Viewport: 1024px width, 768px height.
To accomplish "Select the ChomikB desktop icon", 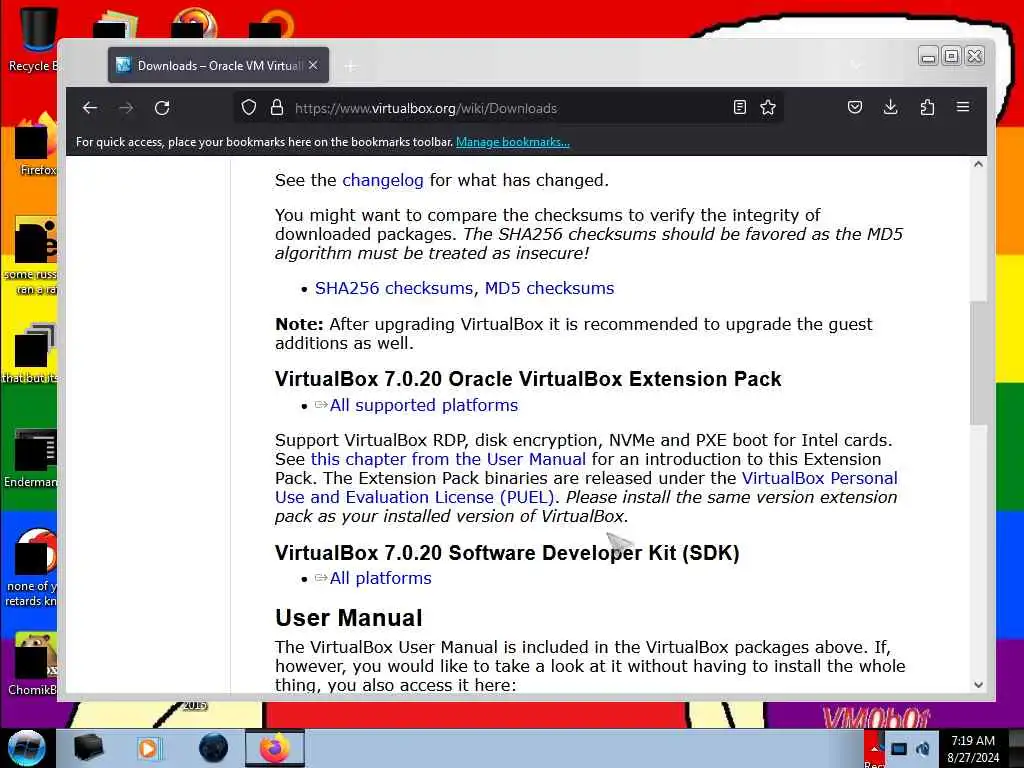I will pyautogui.click(x=33, y=664).
